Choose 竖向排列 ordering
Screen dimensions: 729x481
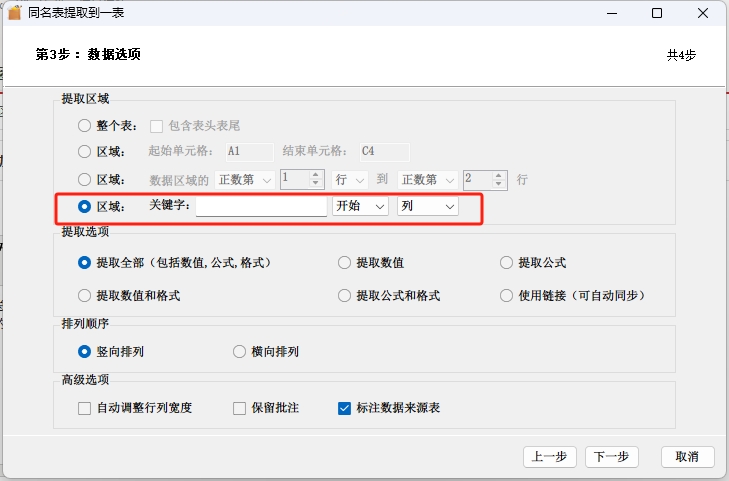(84, 352)
